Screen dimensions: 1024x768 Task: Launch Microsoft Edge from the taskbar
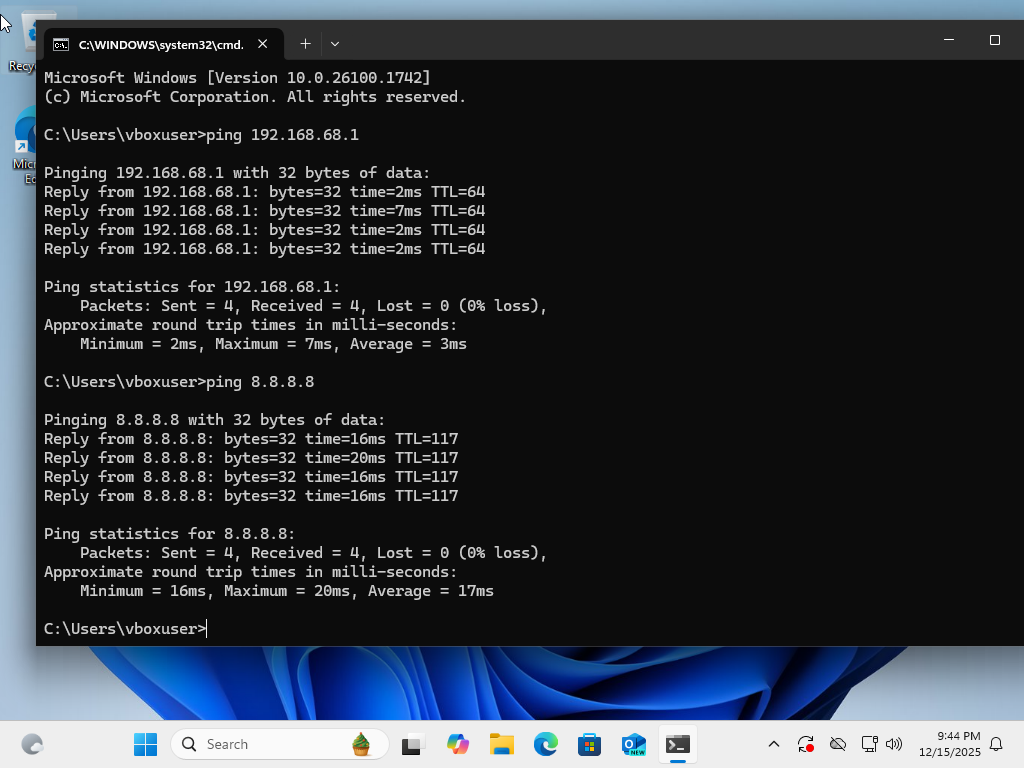[545, 744]
